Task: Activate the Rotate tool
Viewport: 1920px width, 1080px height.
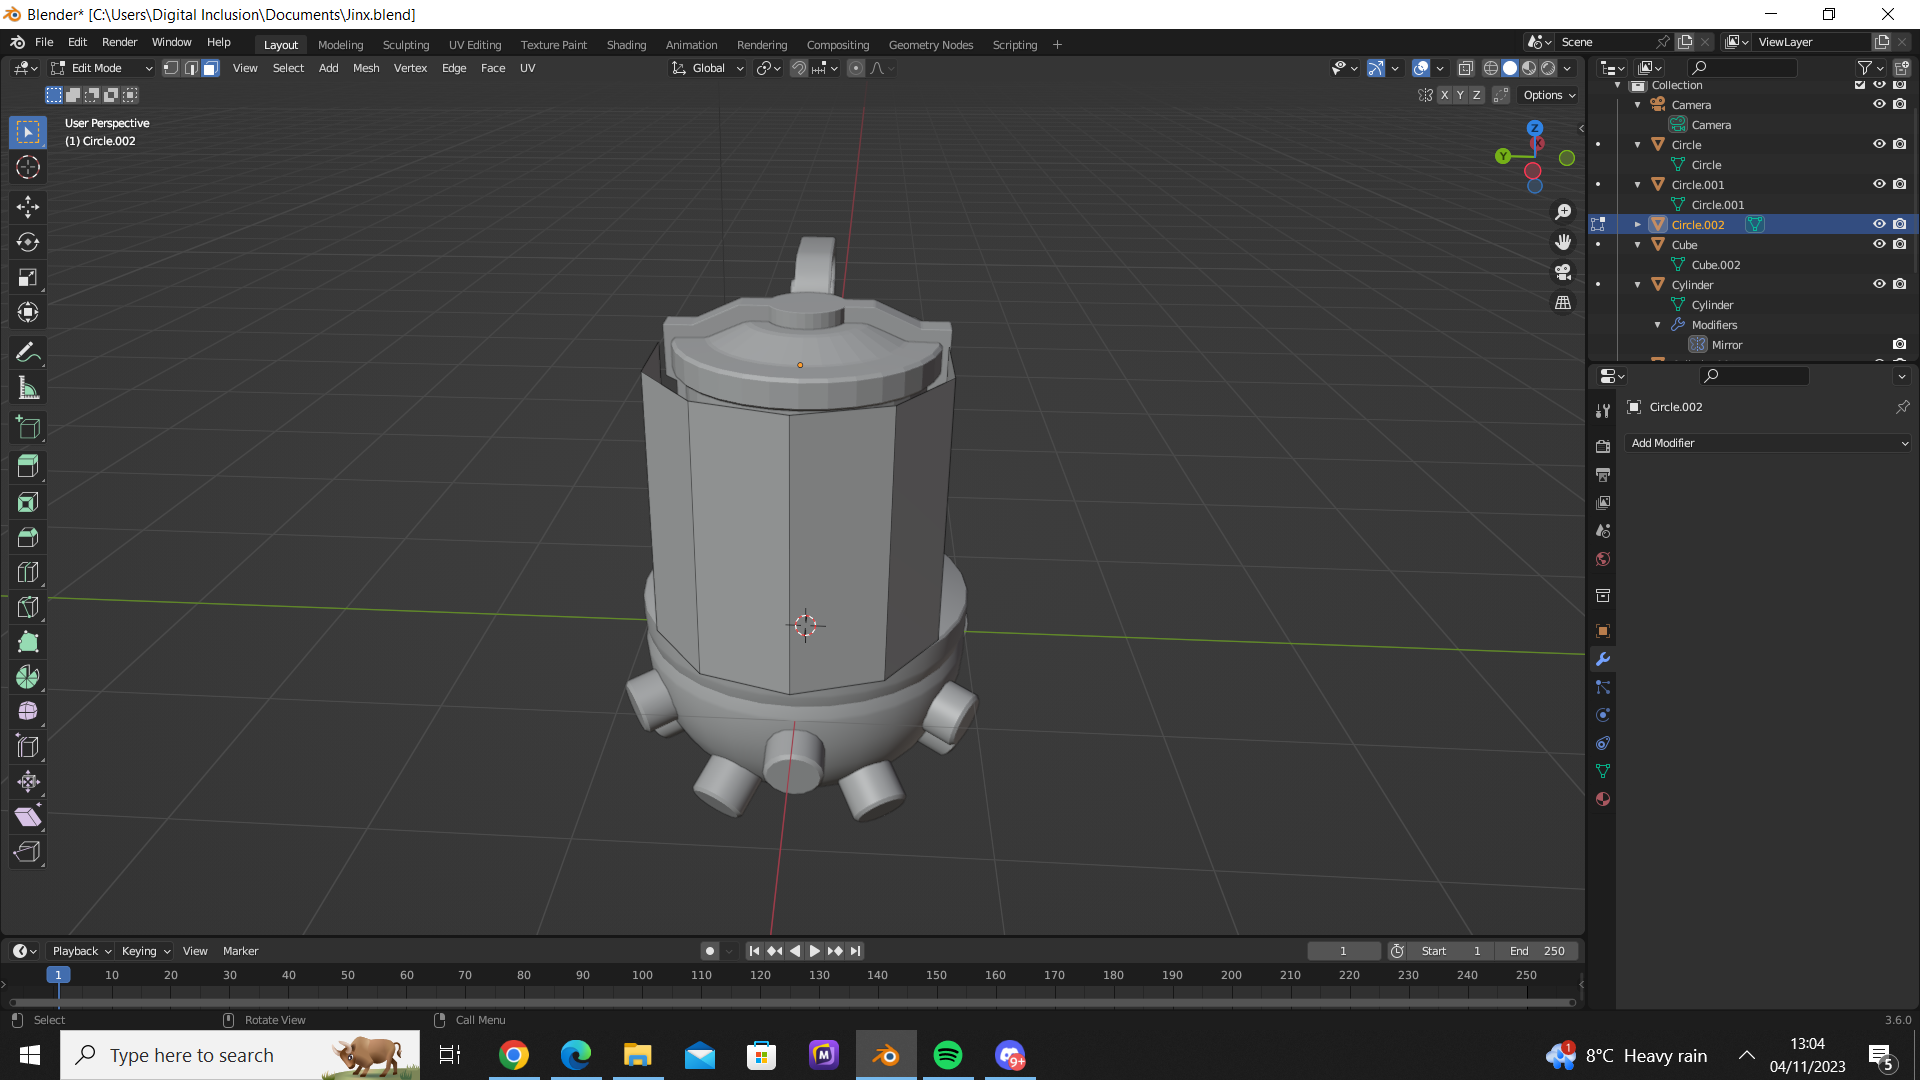Action: [x=28, y=242]
